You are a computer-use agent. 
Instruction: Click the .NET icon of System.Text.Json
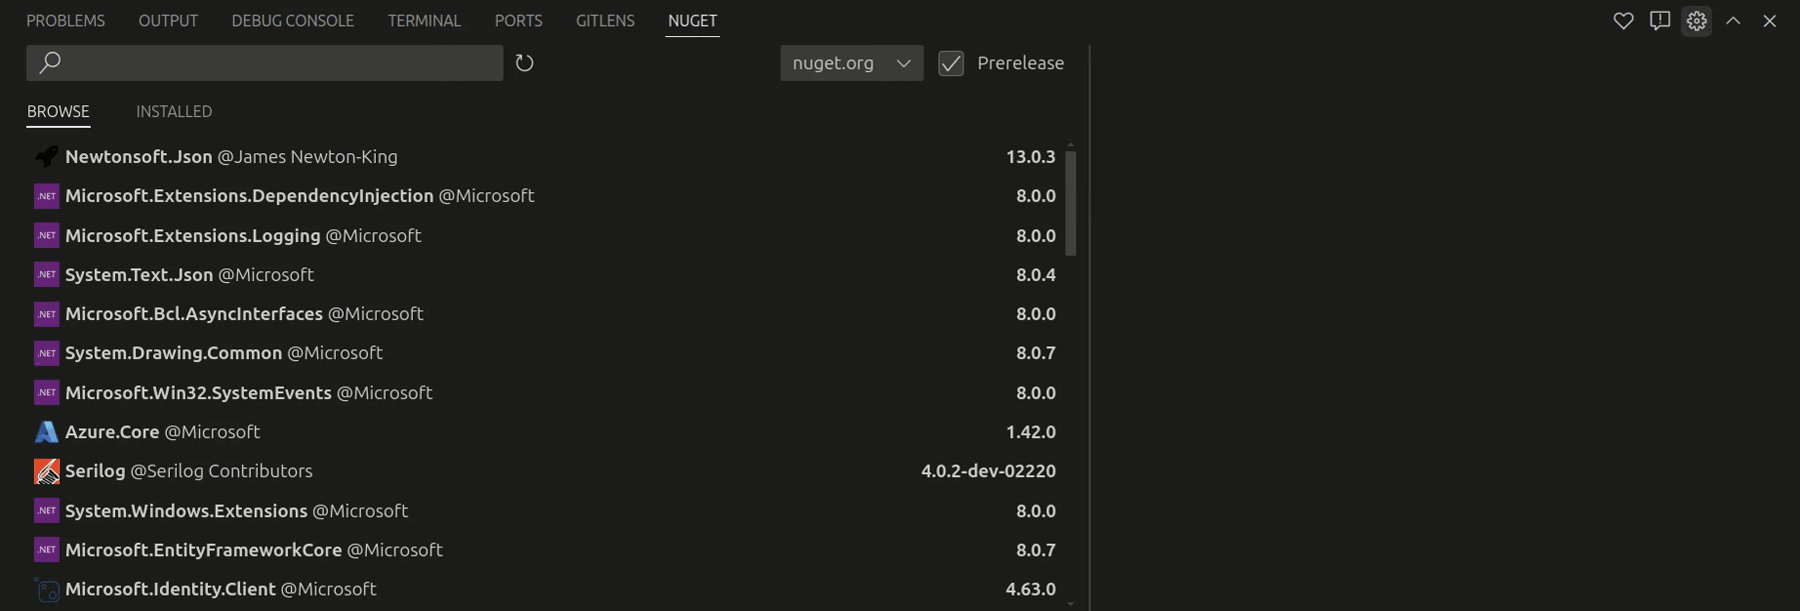[46, 275]
